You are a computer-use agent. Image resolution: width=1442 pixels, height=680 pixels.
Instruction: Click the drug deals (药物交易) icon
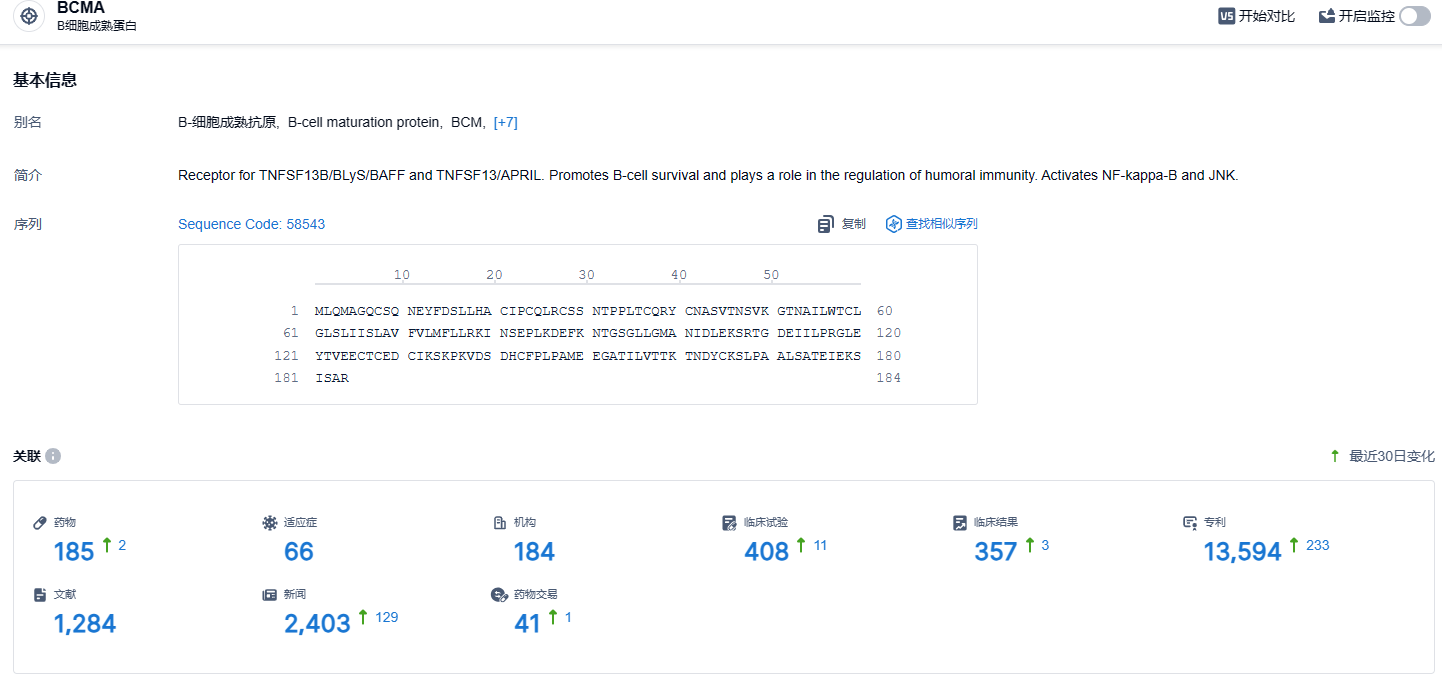coord(499,594)
